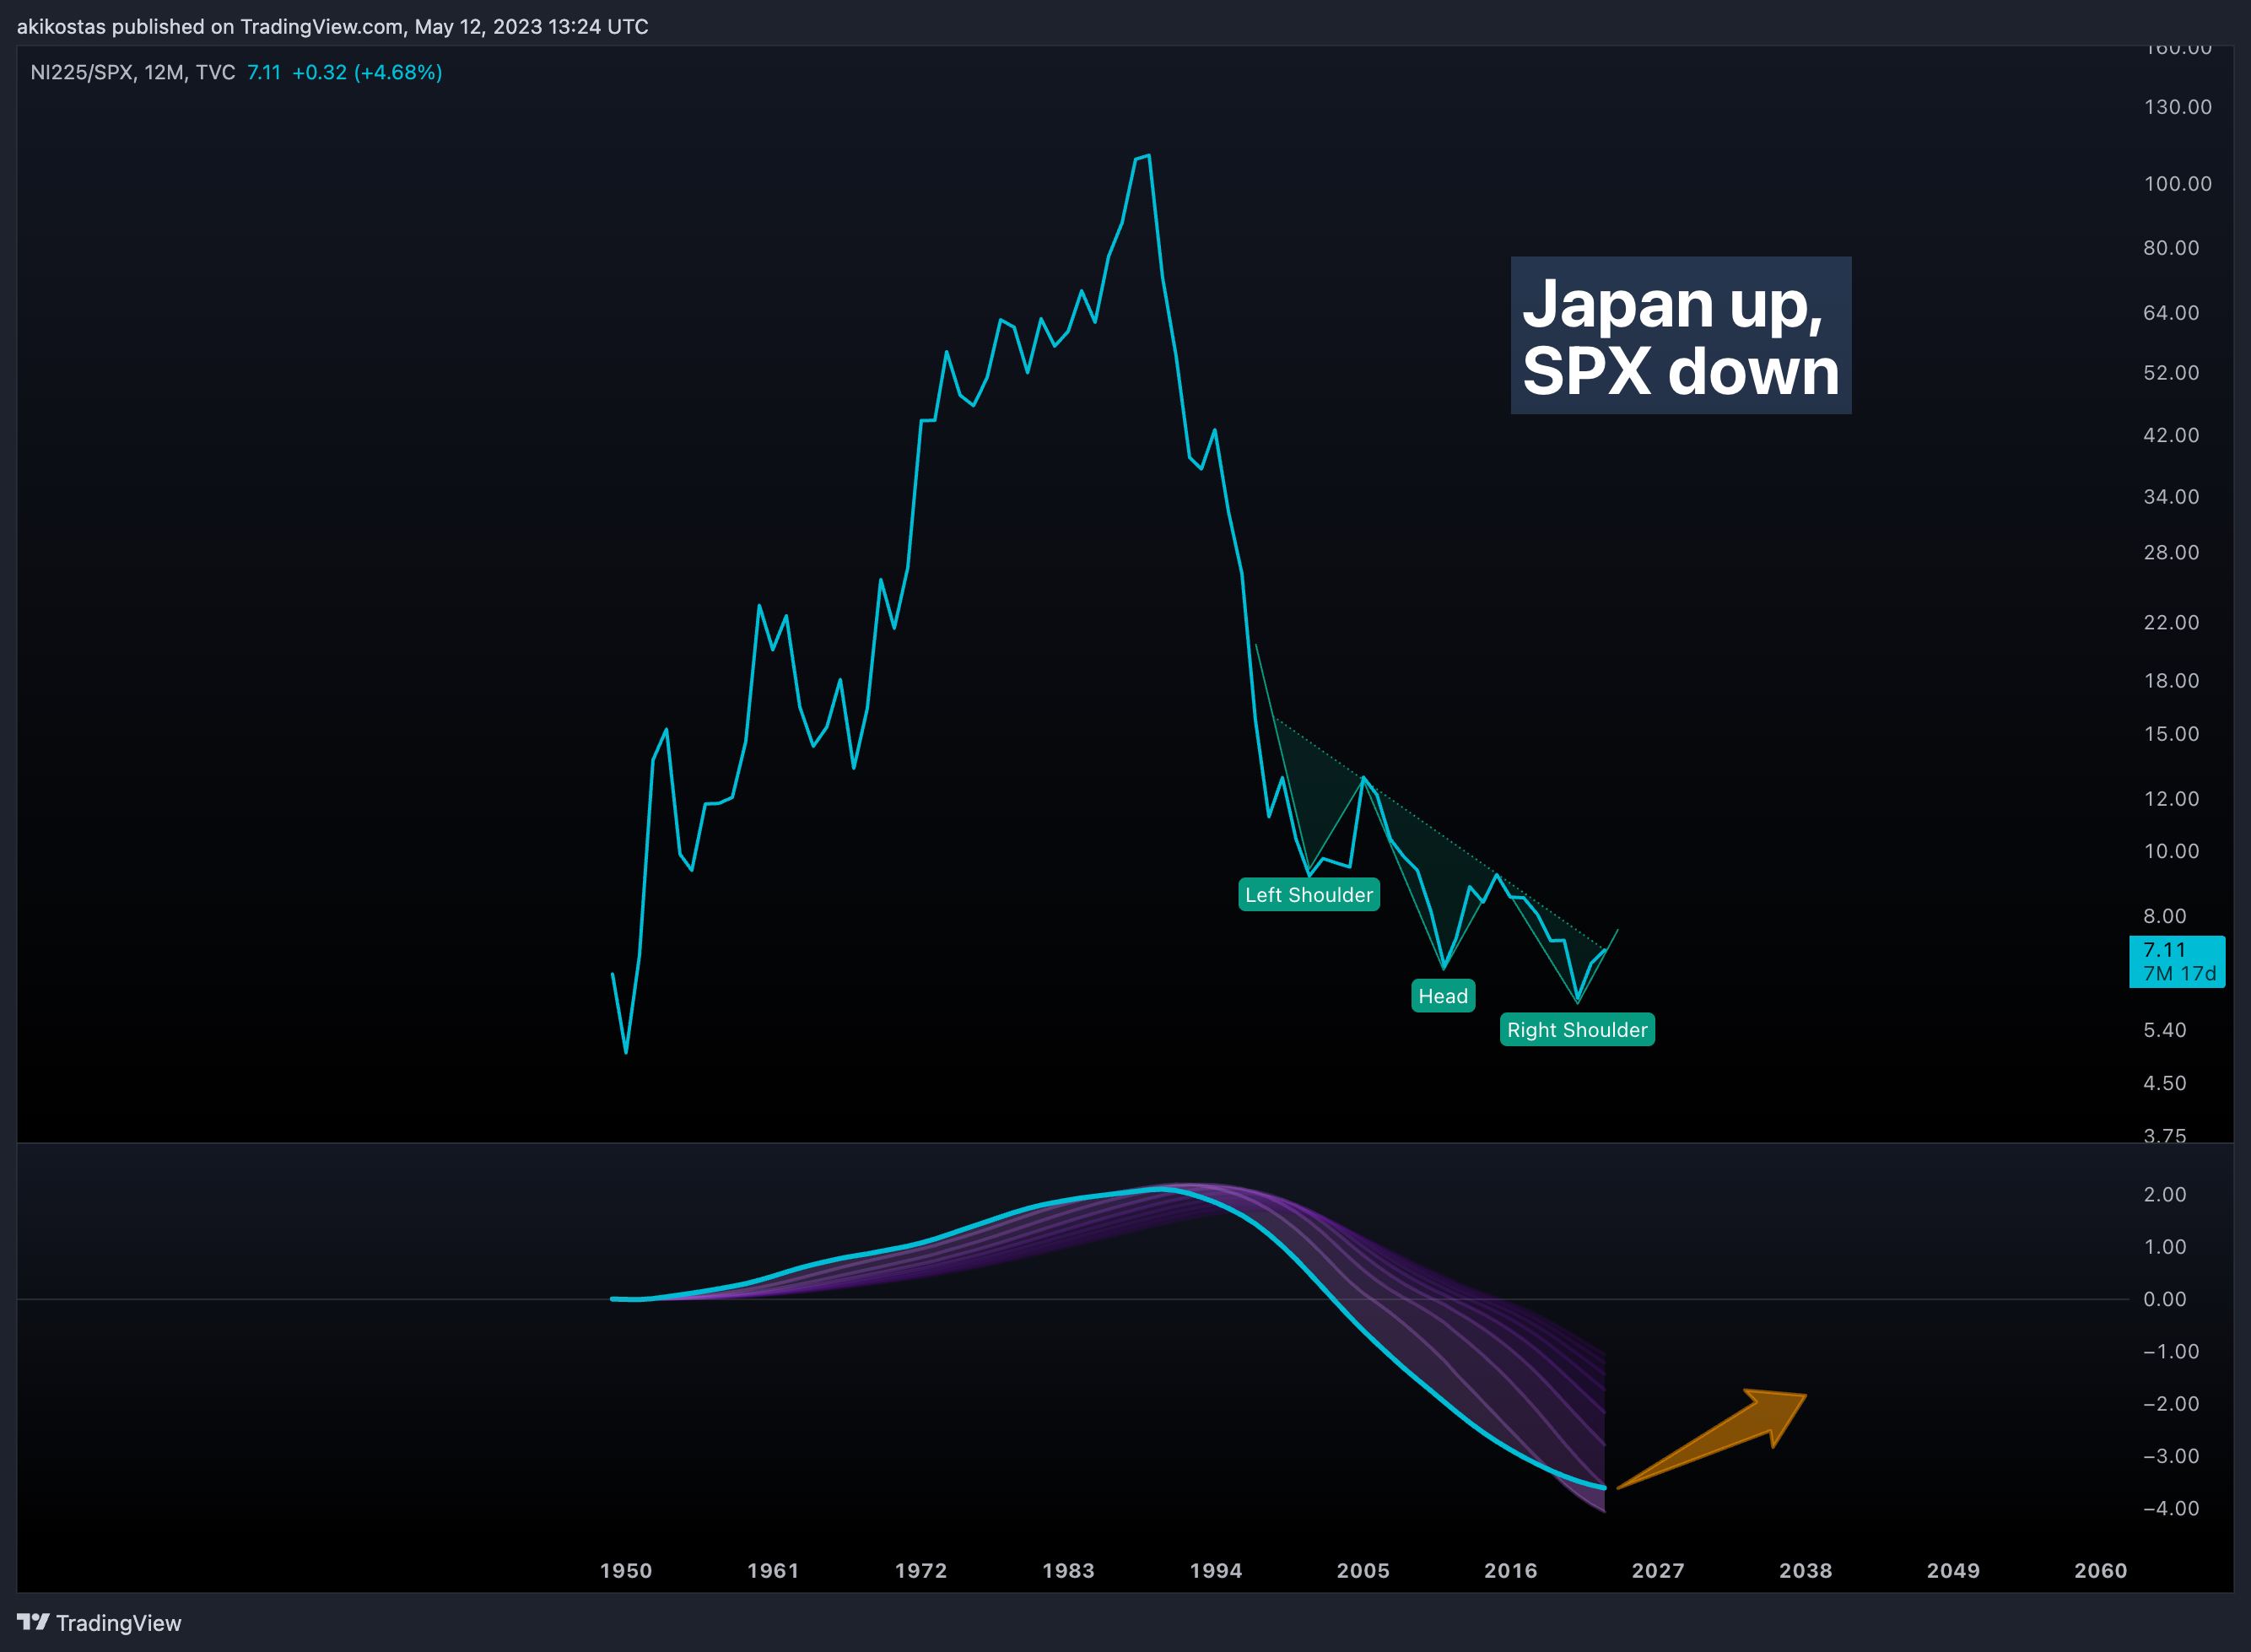Image resolution: width=2251 pixels, height=1652 pixels.
Task: Click the 64.00 price scale label
Action: point(2171,313)
